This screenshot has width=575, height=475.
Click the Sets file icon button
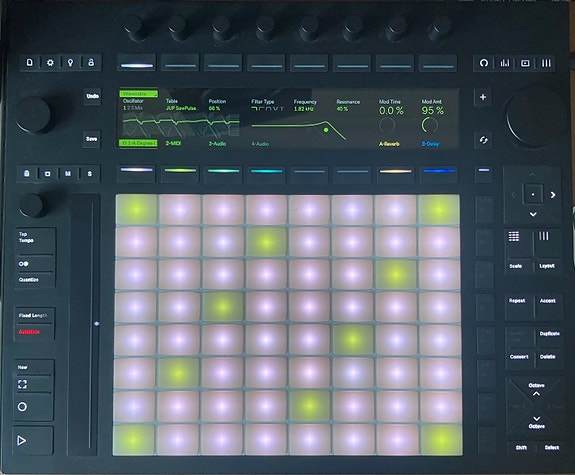tap(30, 63)
